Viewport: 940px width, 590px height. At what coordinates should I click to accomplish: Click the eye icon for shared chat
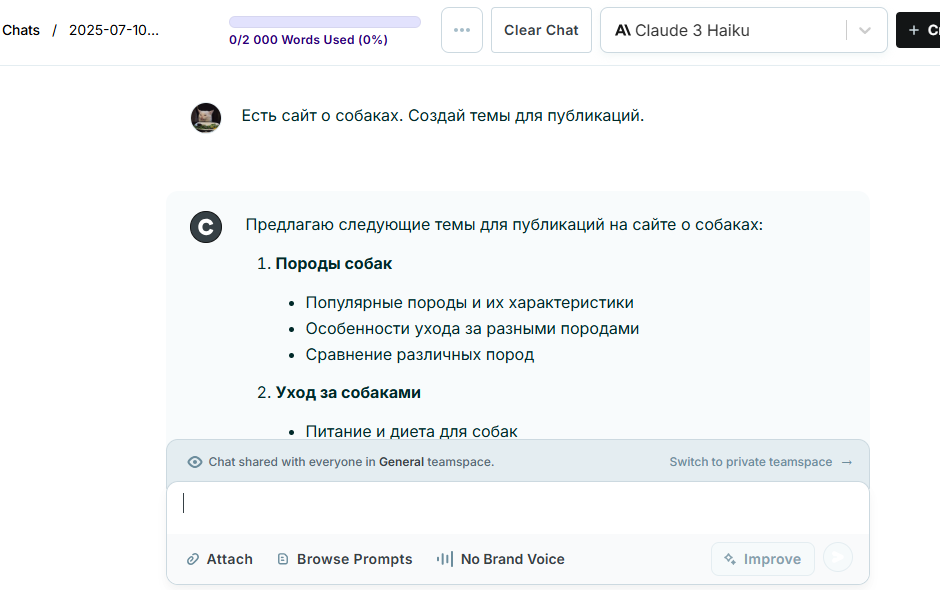195,462
